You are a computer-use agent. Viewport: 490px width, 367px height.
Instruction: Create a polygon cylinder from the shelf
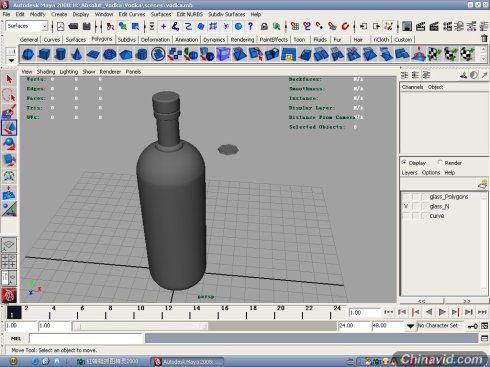(60, 54)
